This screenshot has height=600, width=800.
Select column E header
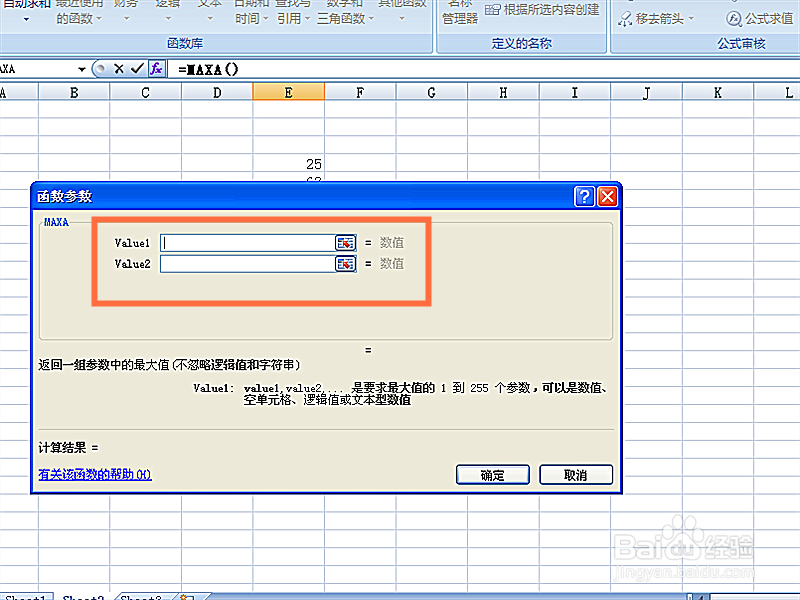click(x=289, y=92)
